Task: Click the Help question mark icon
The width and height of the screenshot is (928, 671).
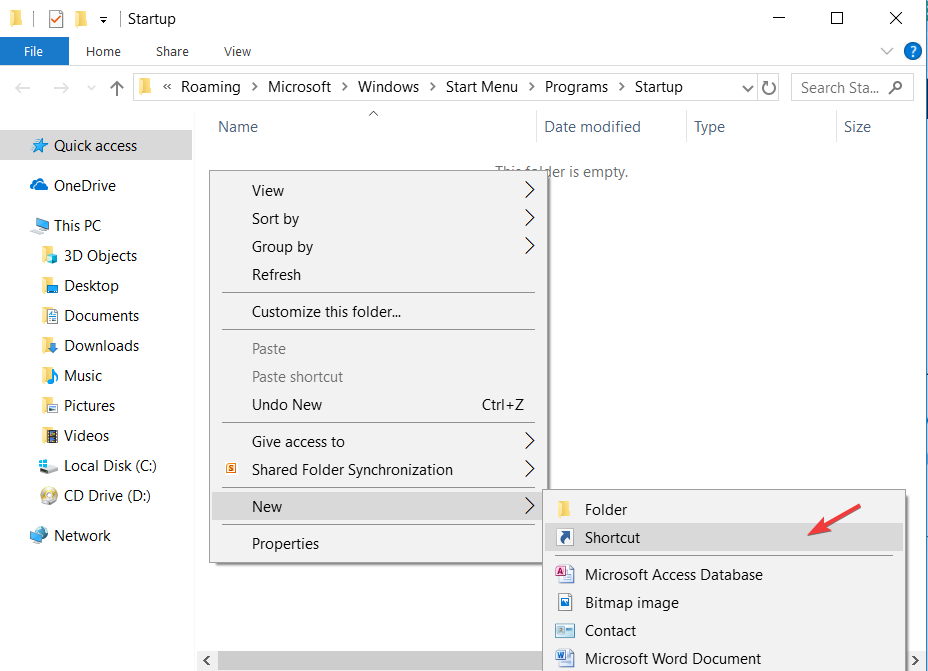Action: [912, 51]
